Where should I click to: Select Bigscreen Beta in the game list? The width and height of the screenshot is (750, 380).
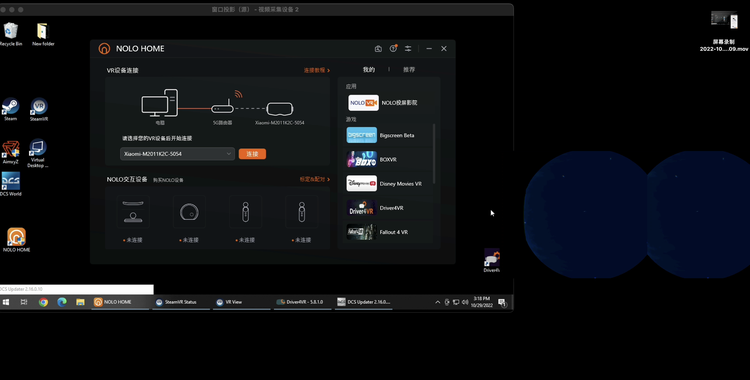point(388,135)
